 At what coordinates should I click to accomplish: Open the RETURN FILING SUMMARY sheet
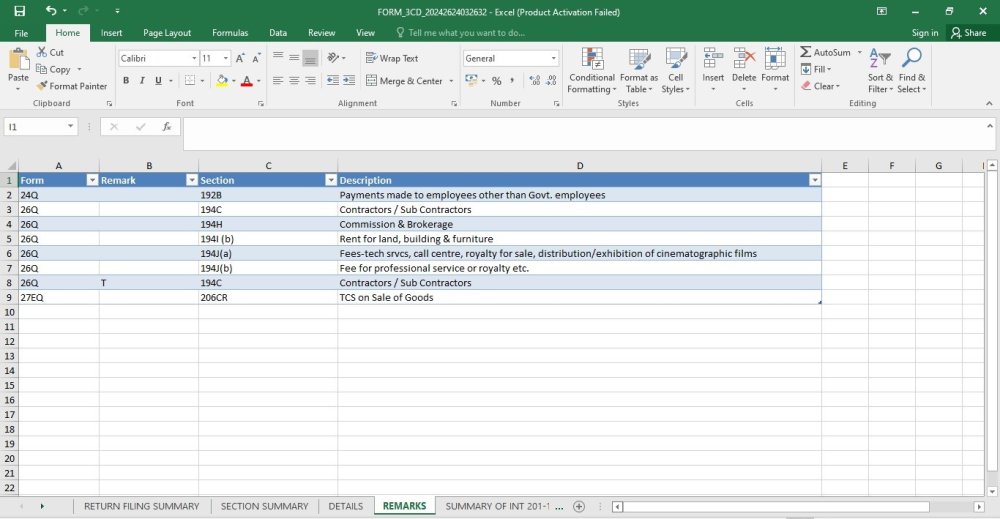pos(142,506)
